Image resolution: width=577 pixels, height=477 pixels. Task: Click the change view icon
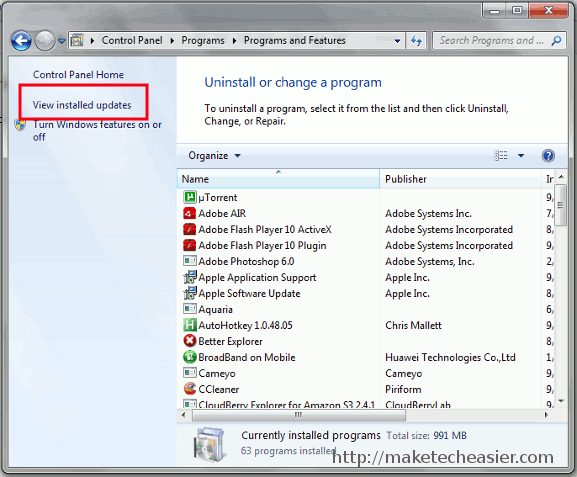click(x=501, y=156)
